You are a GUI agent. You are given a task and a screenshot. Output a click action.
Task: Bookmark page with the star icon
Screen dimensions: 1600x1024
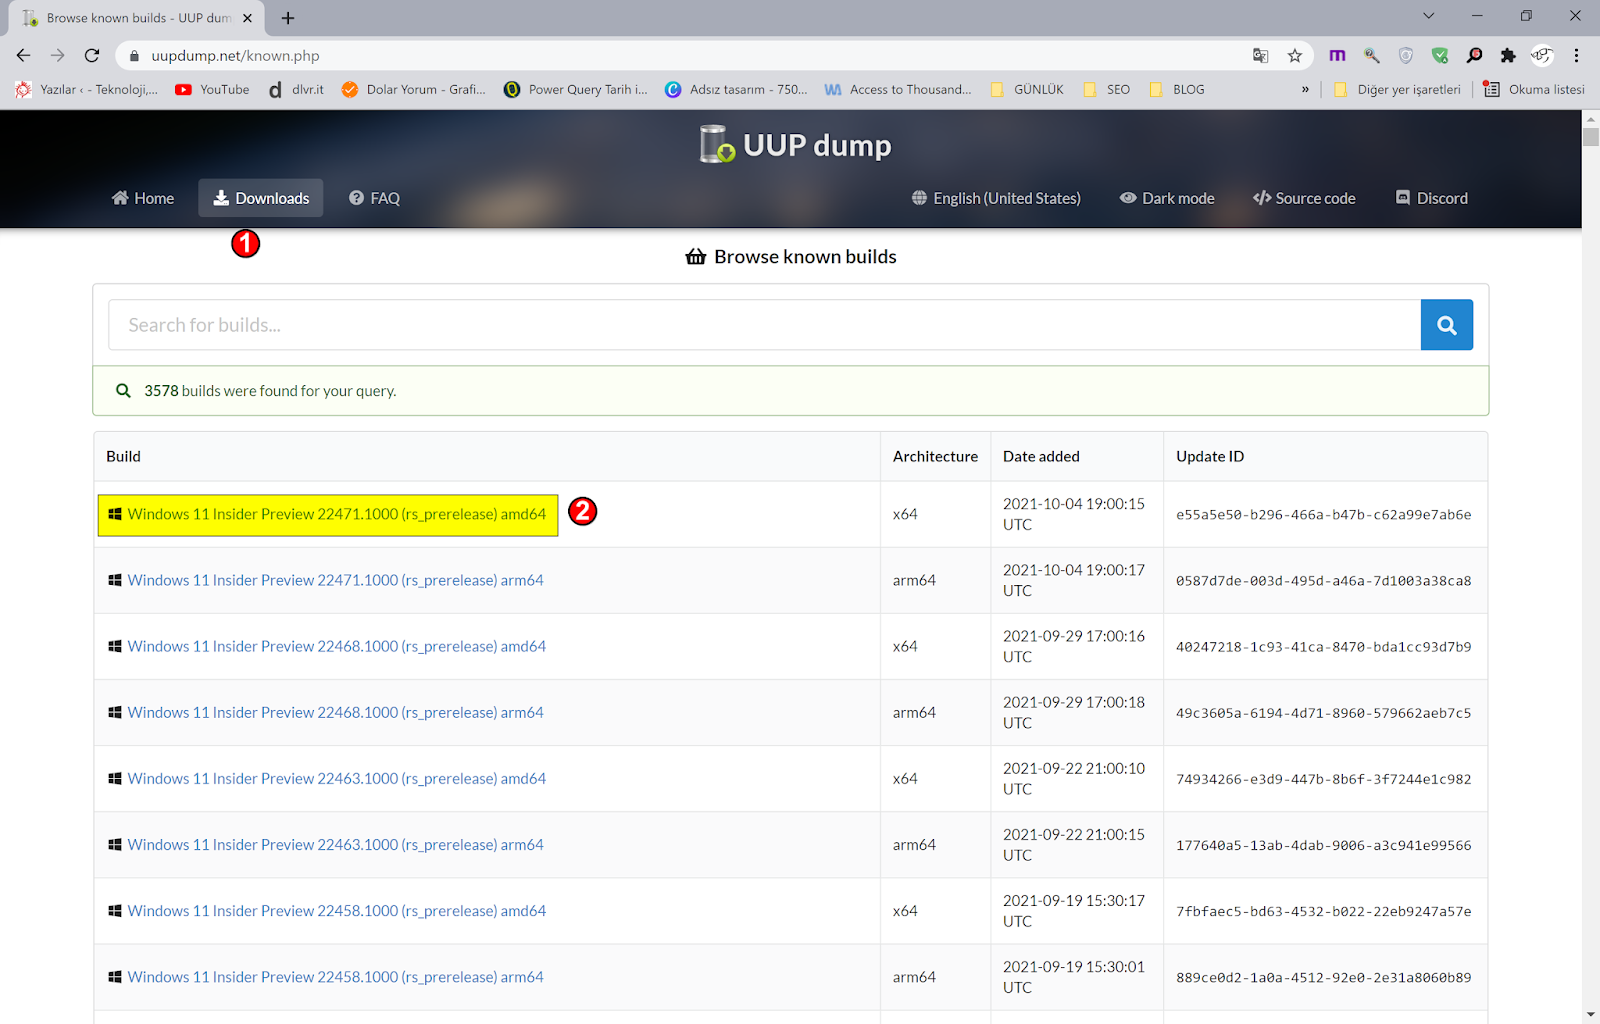click(x=1295, y=56)
